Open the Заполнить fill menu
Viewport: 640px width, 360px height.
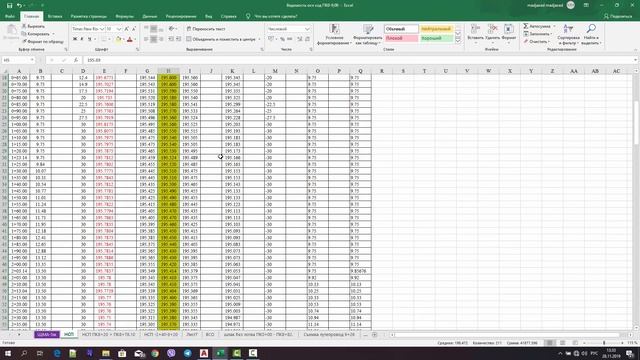[538, 34]
